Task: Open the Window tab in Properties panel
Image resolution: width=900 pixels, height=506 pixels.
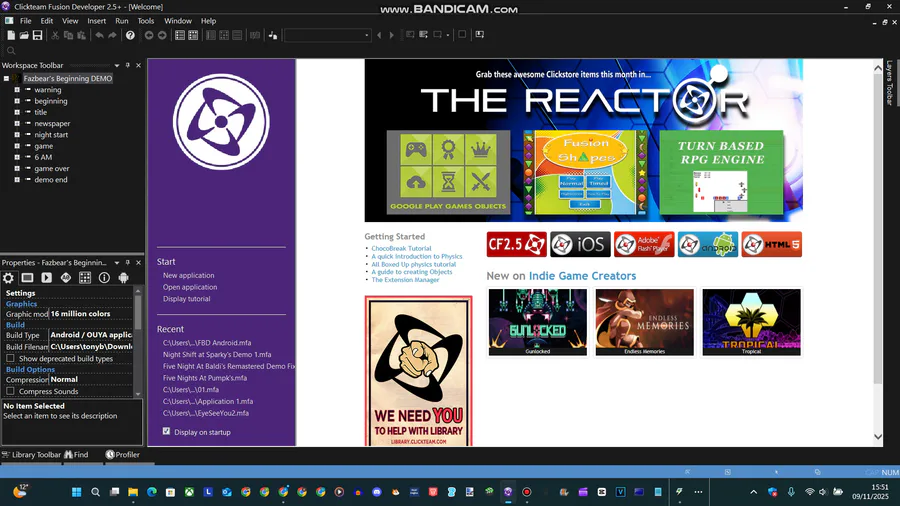Action: coord(28,278)
